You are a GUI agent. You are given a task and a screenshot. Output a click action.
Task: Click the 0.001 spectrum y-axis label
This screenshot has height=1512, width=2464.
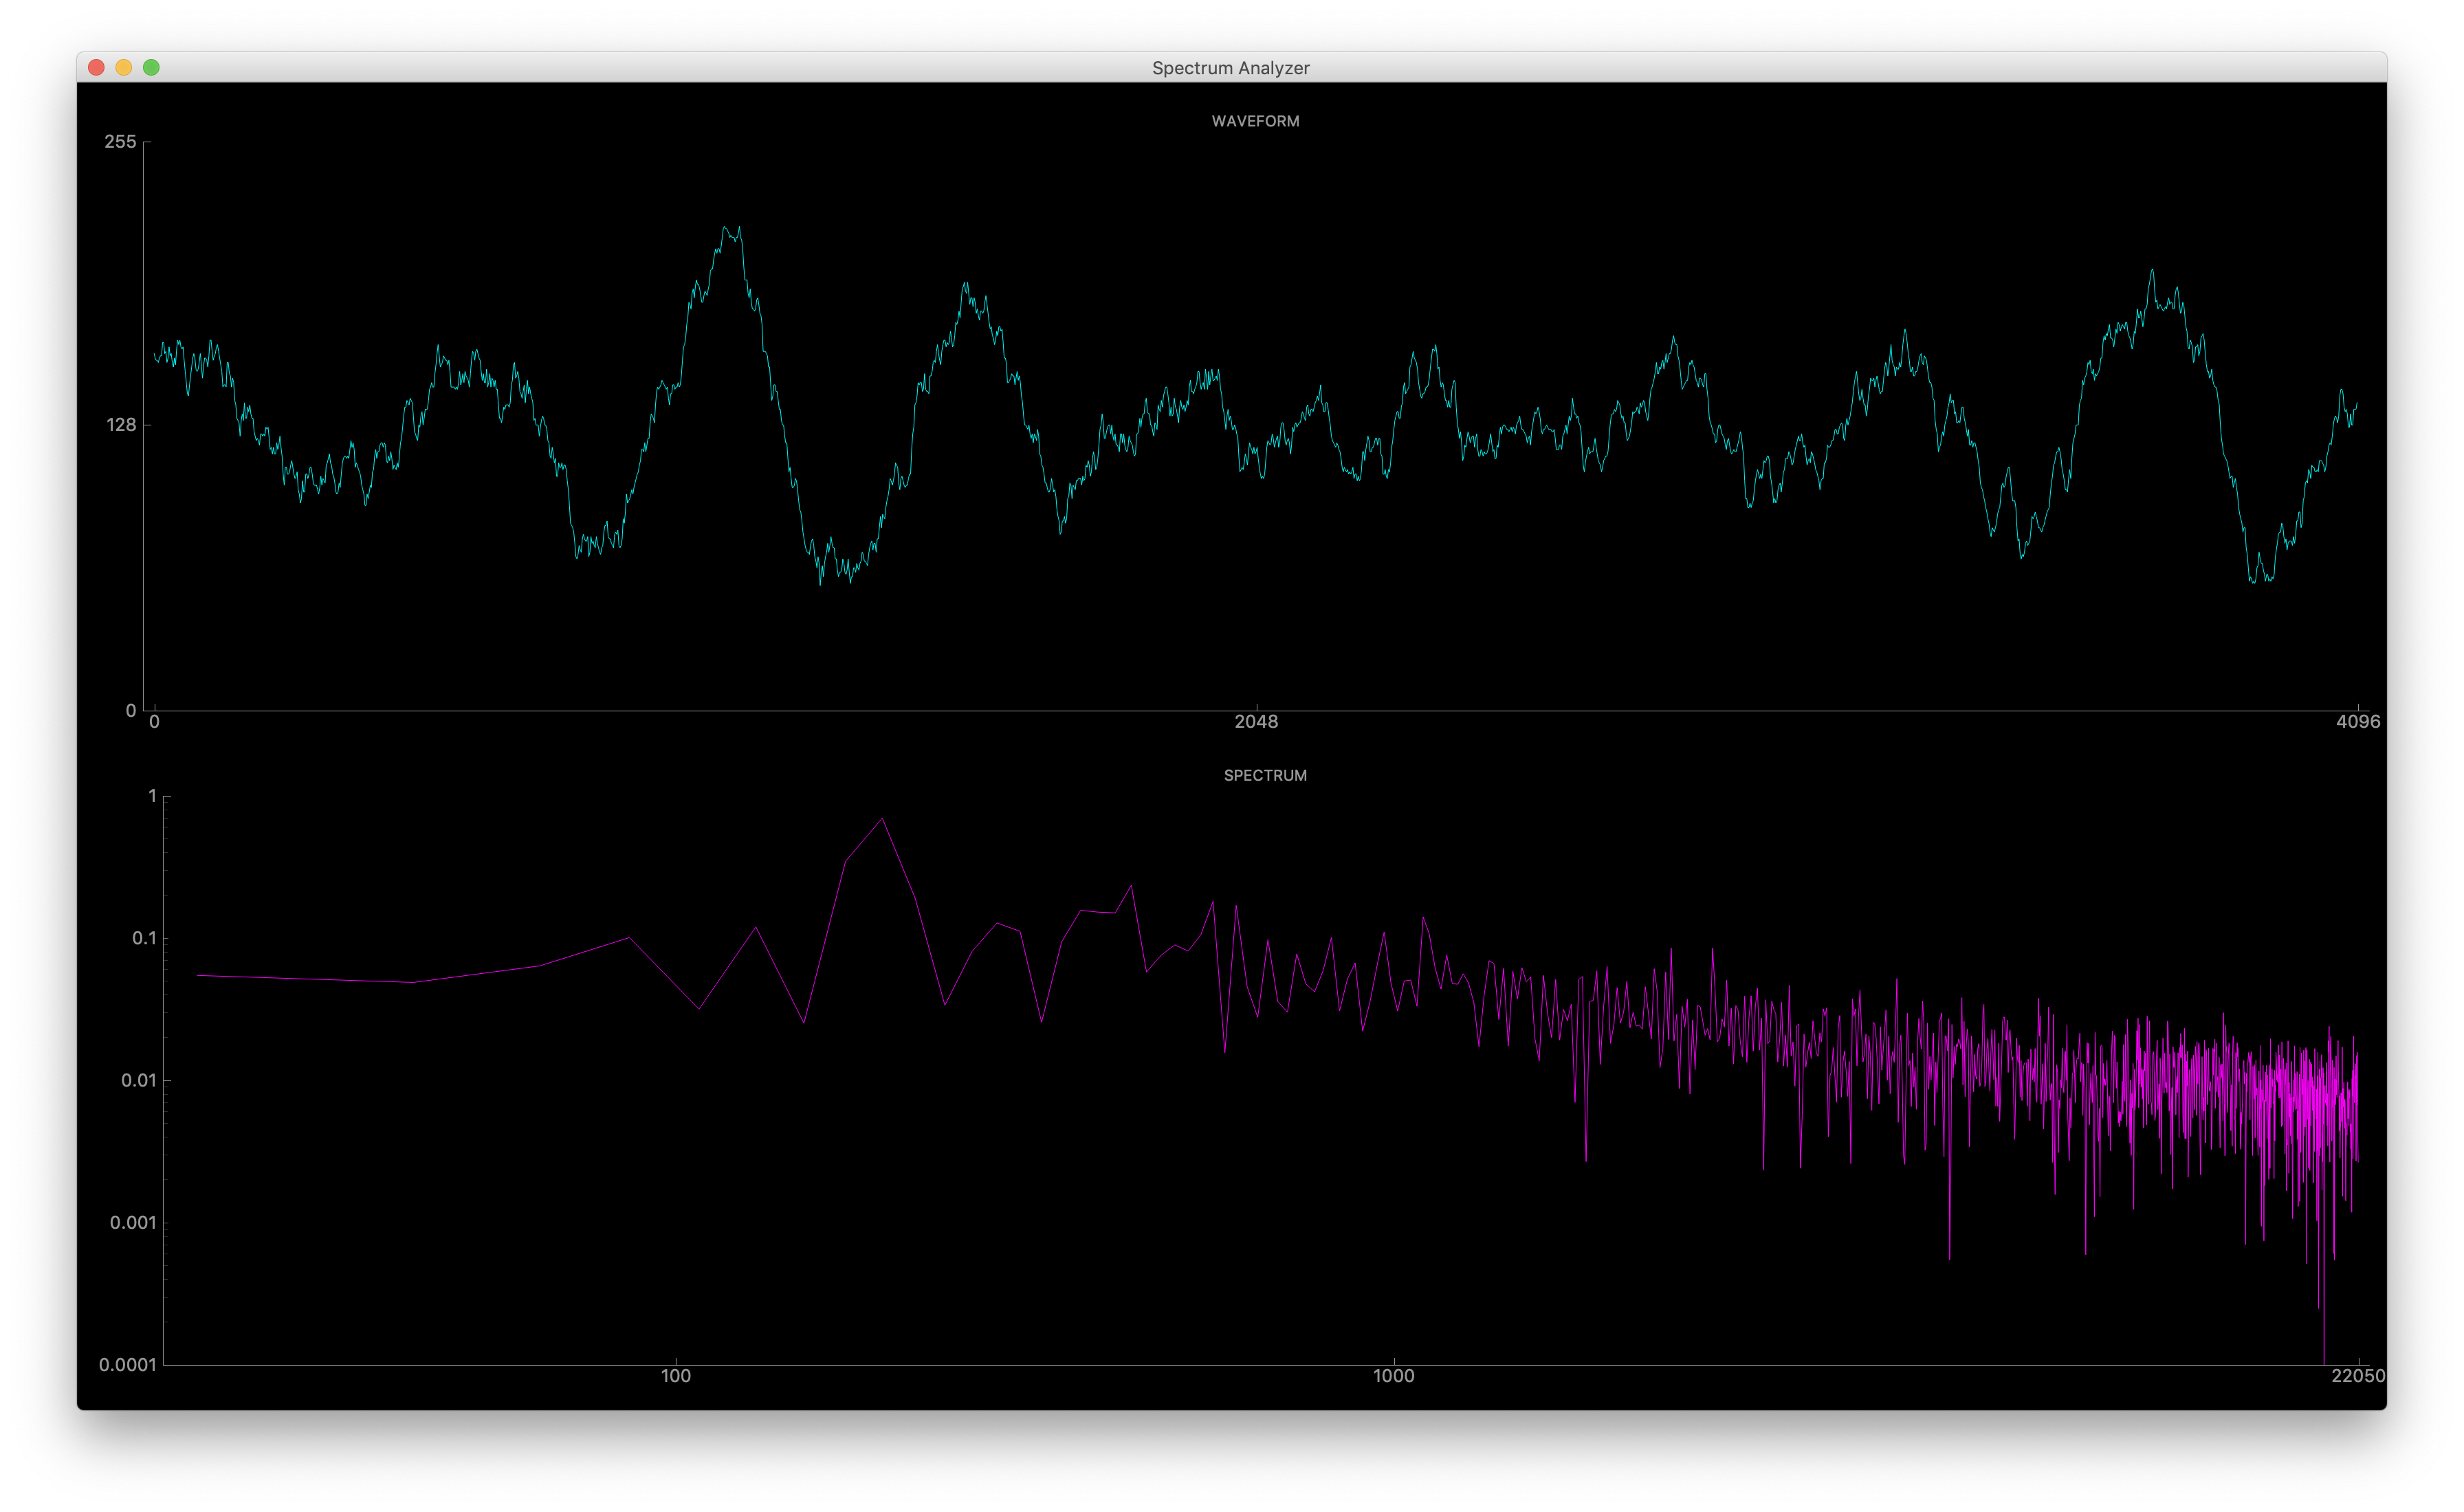click(x=133, y=1222)
